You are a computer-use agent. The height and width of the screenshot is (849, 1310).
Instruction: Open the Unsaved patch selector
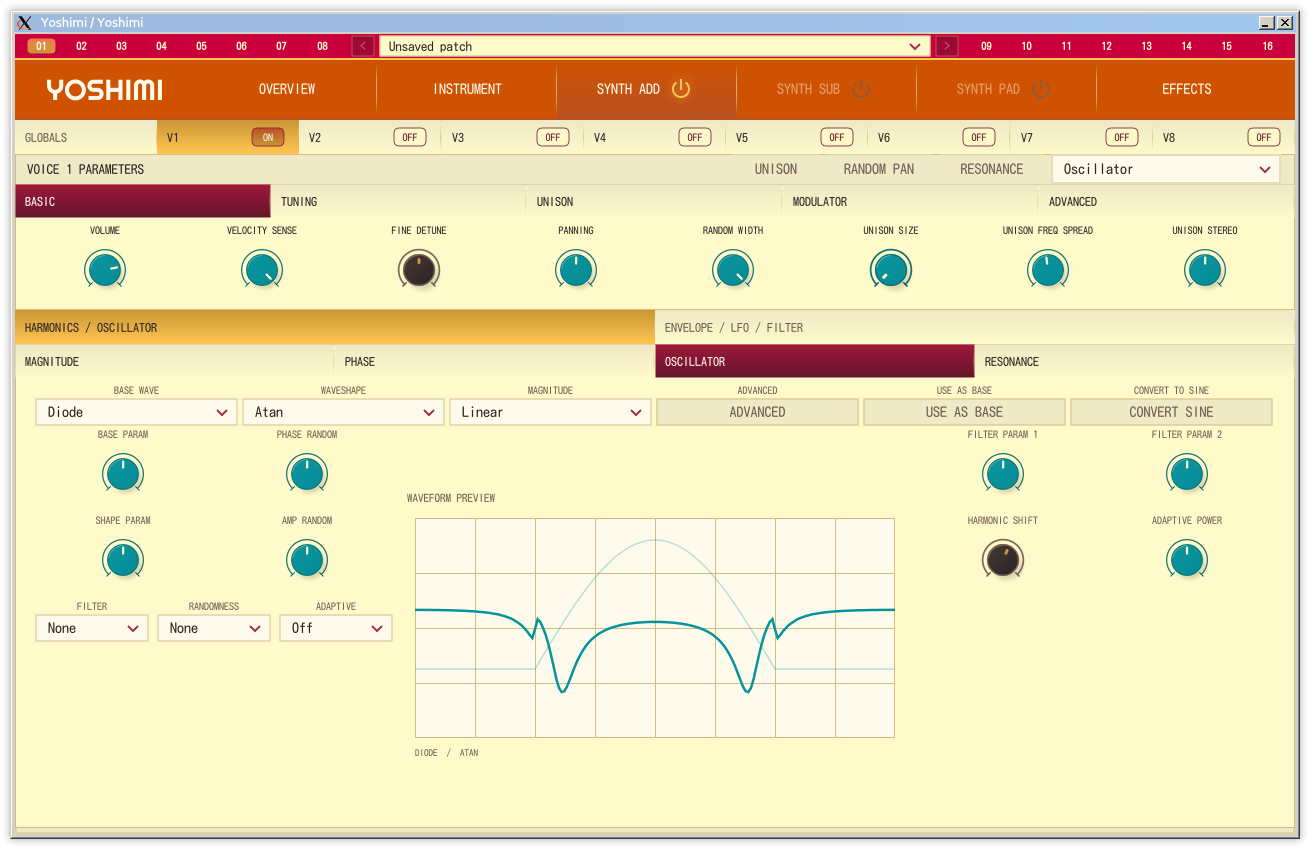655,46
